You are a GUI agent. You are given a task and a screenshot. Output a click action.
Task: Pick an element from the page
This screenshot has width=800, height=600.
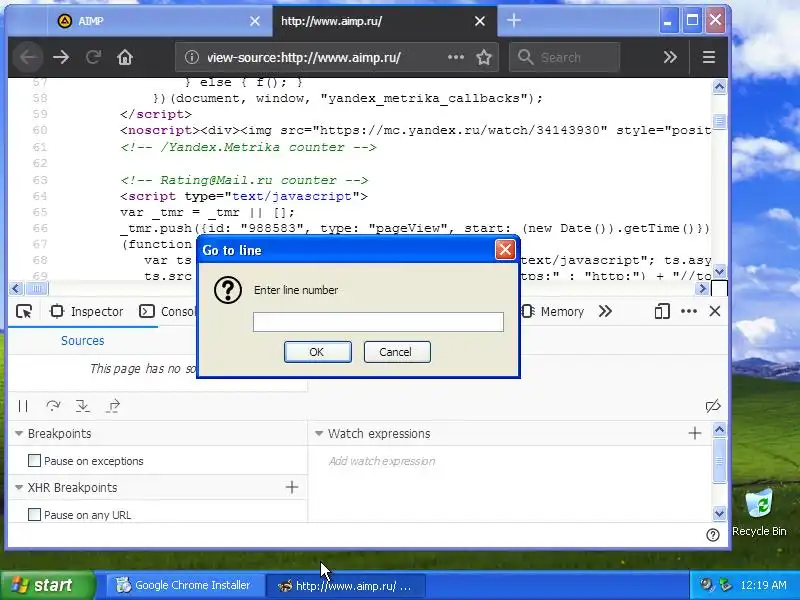[x=24, y=311]
